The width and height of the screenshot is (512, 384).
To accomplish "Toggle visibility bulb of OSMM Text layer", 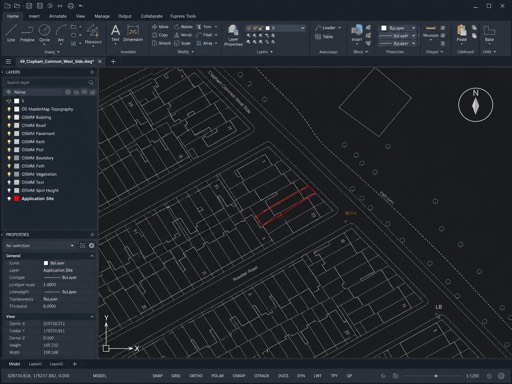I will tap(9, 182).
